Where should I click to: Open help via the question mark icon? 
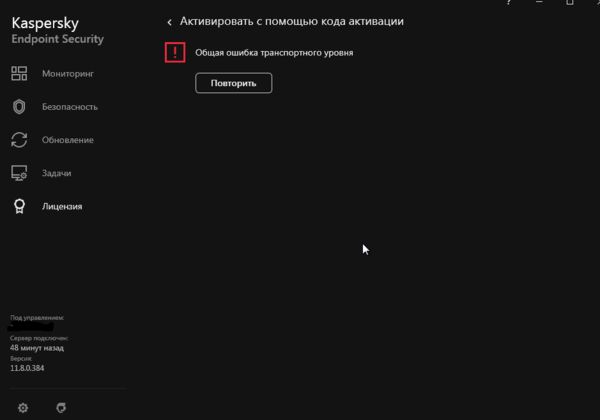pos(509,2)
